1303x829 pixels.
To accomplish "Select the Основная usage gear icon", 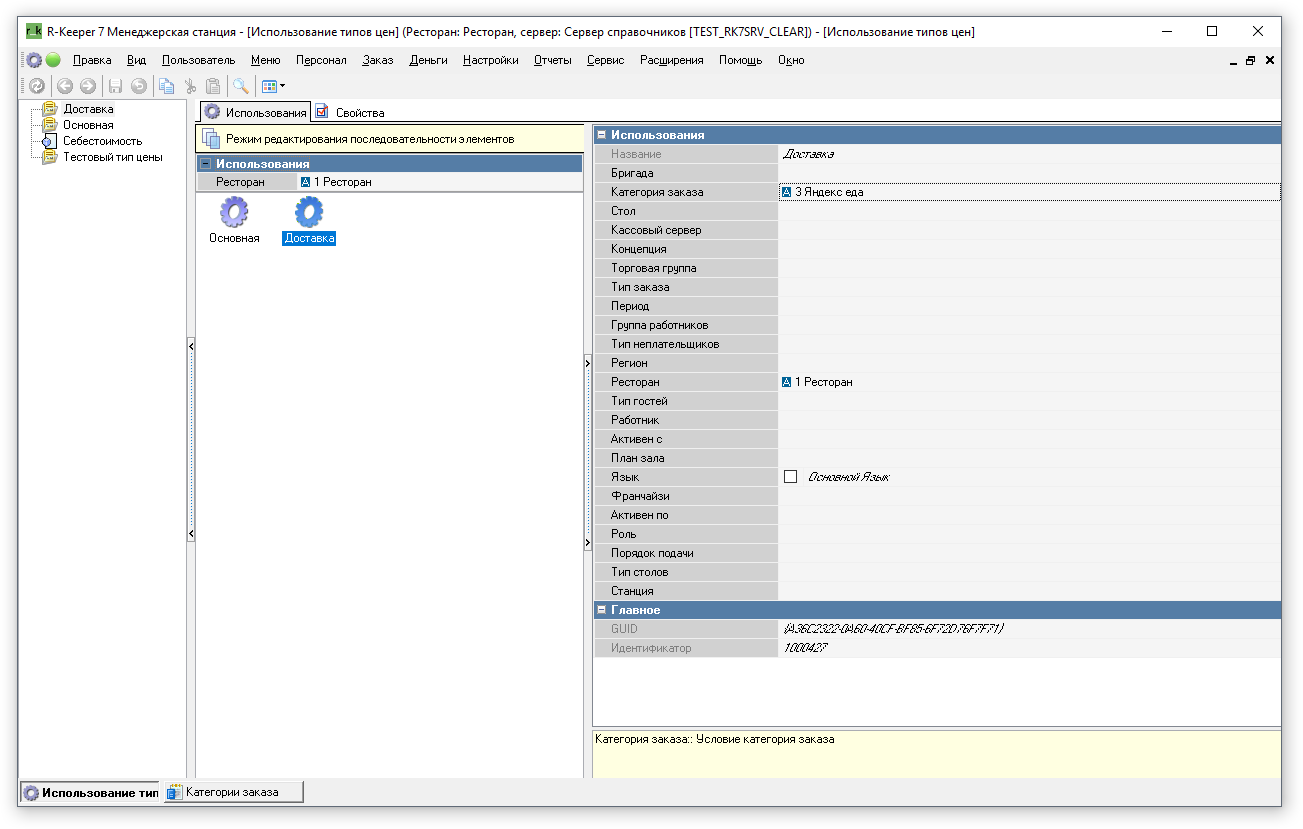I will tap(234, 212).
